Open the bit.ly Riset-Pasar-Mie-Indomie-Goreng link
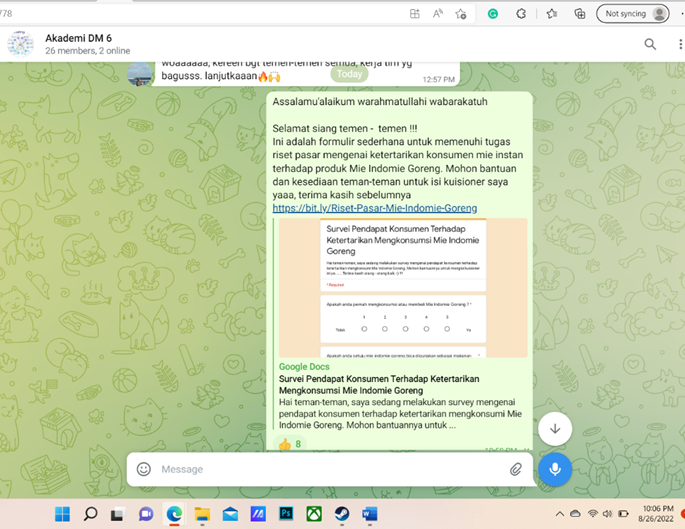The width and height of the screenshot is (685, 529). pyautogui.click(x=374, y=208)
